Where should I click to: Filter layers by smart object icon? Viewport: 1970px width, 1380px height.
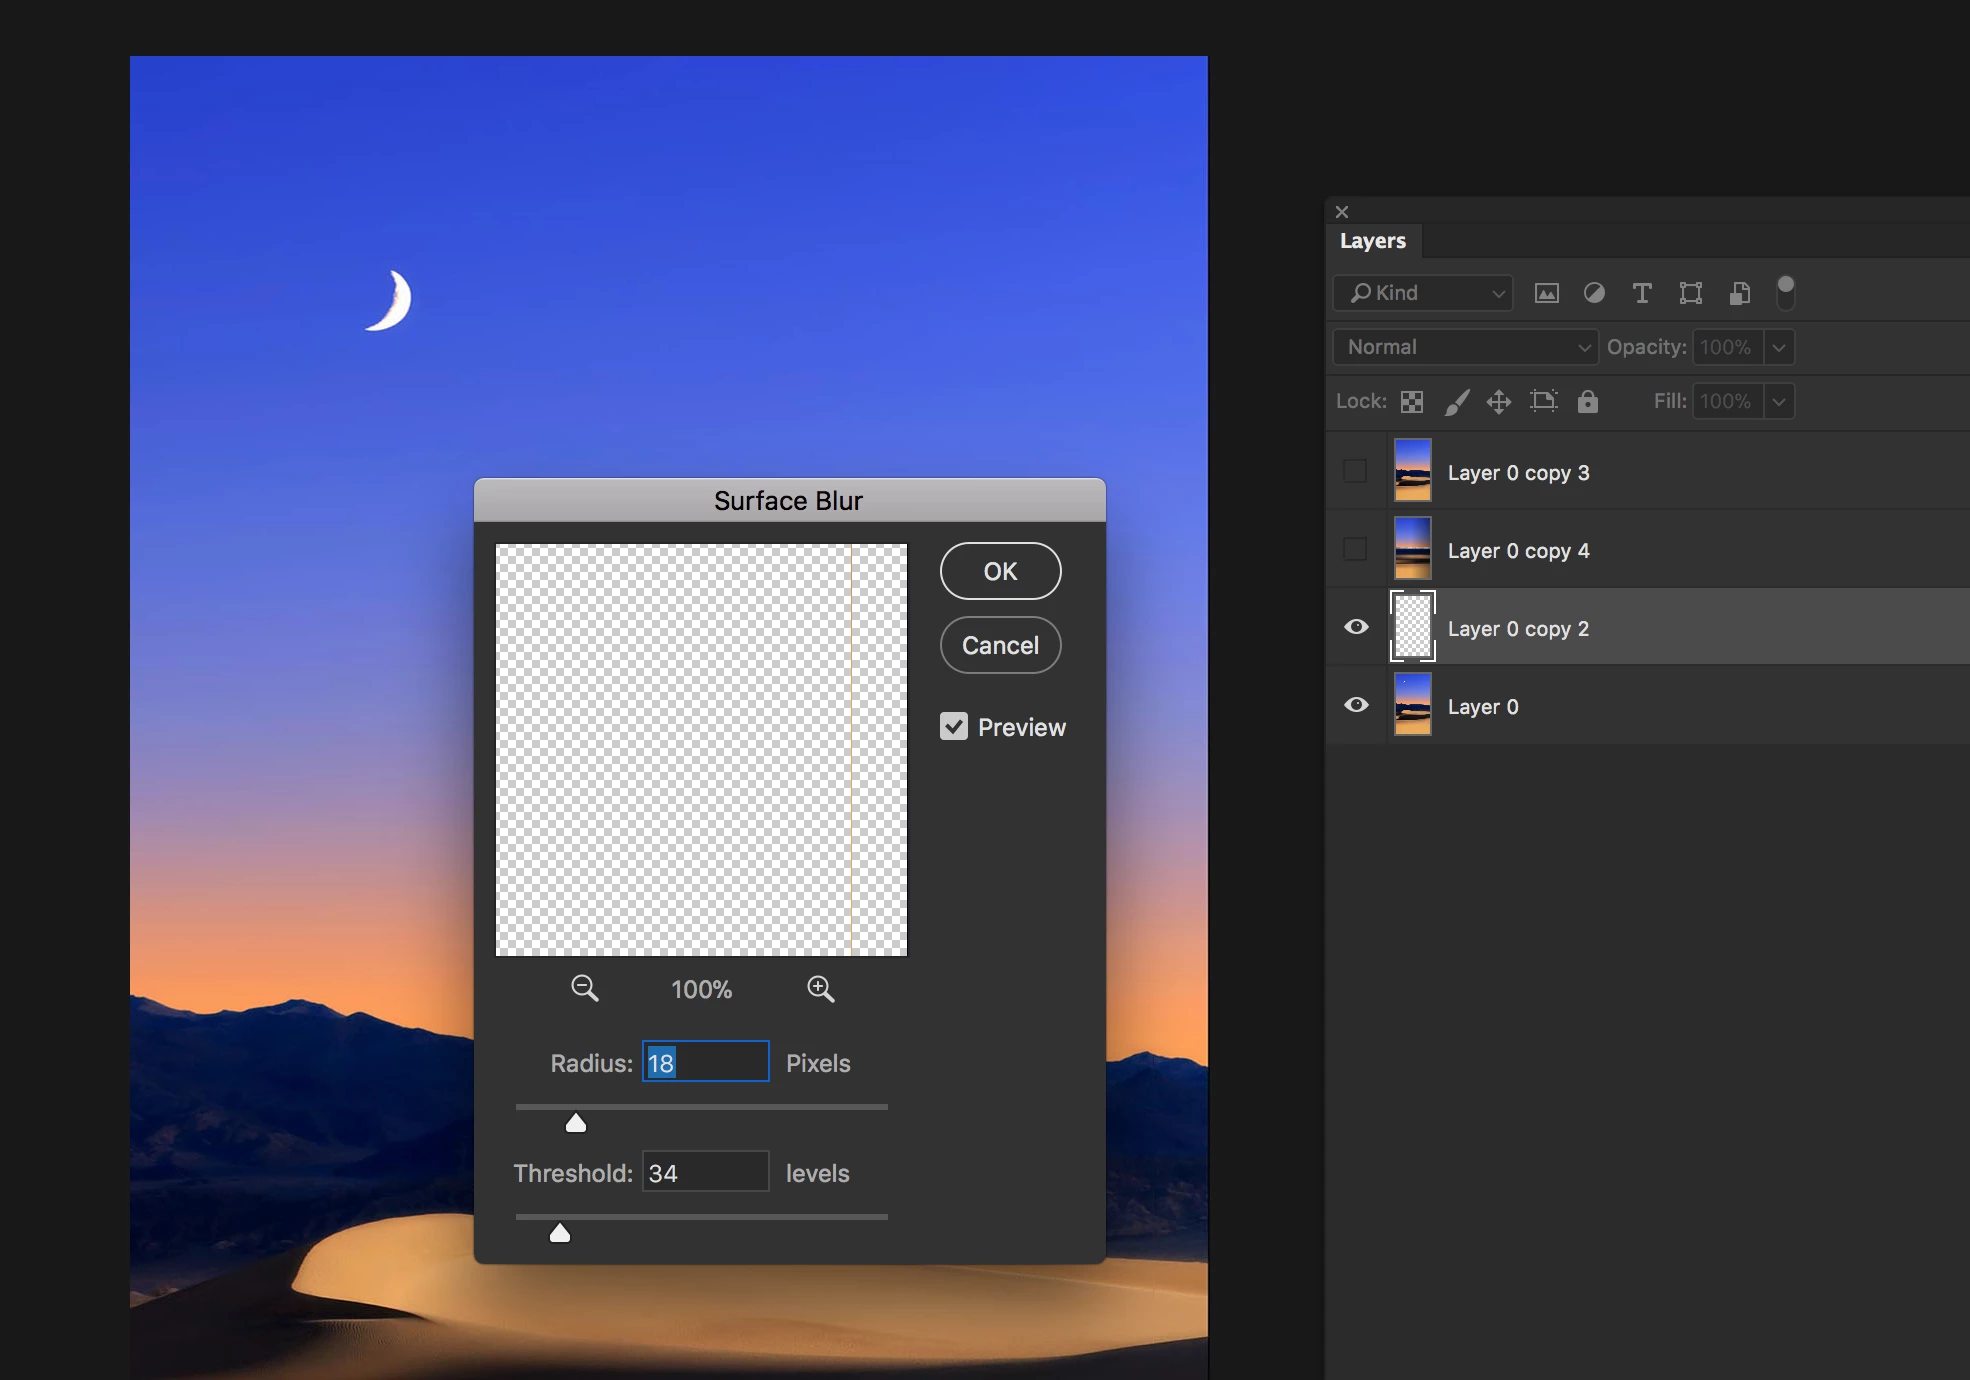coord(1739,293)
